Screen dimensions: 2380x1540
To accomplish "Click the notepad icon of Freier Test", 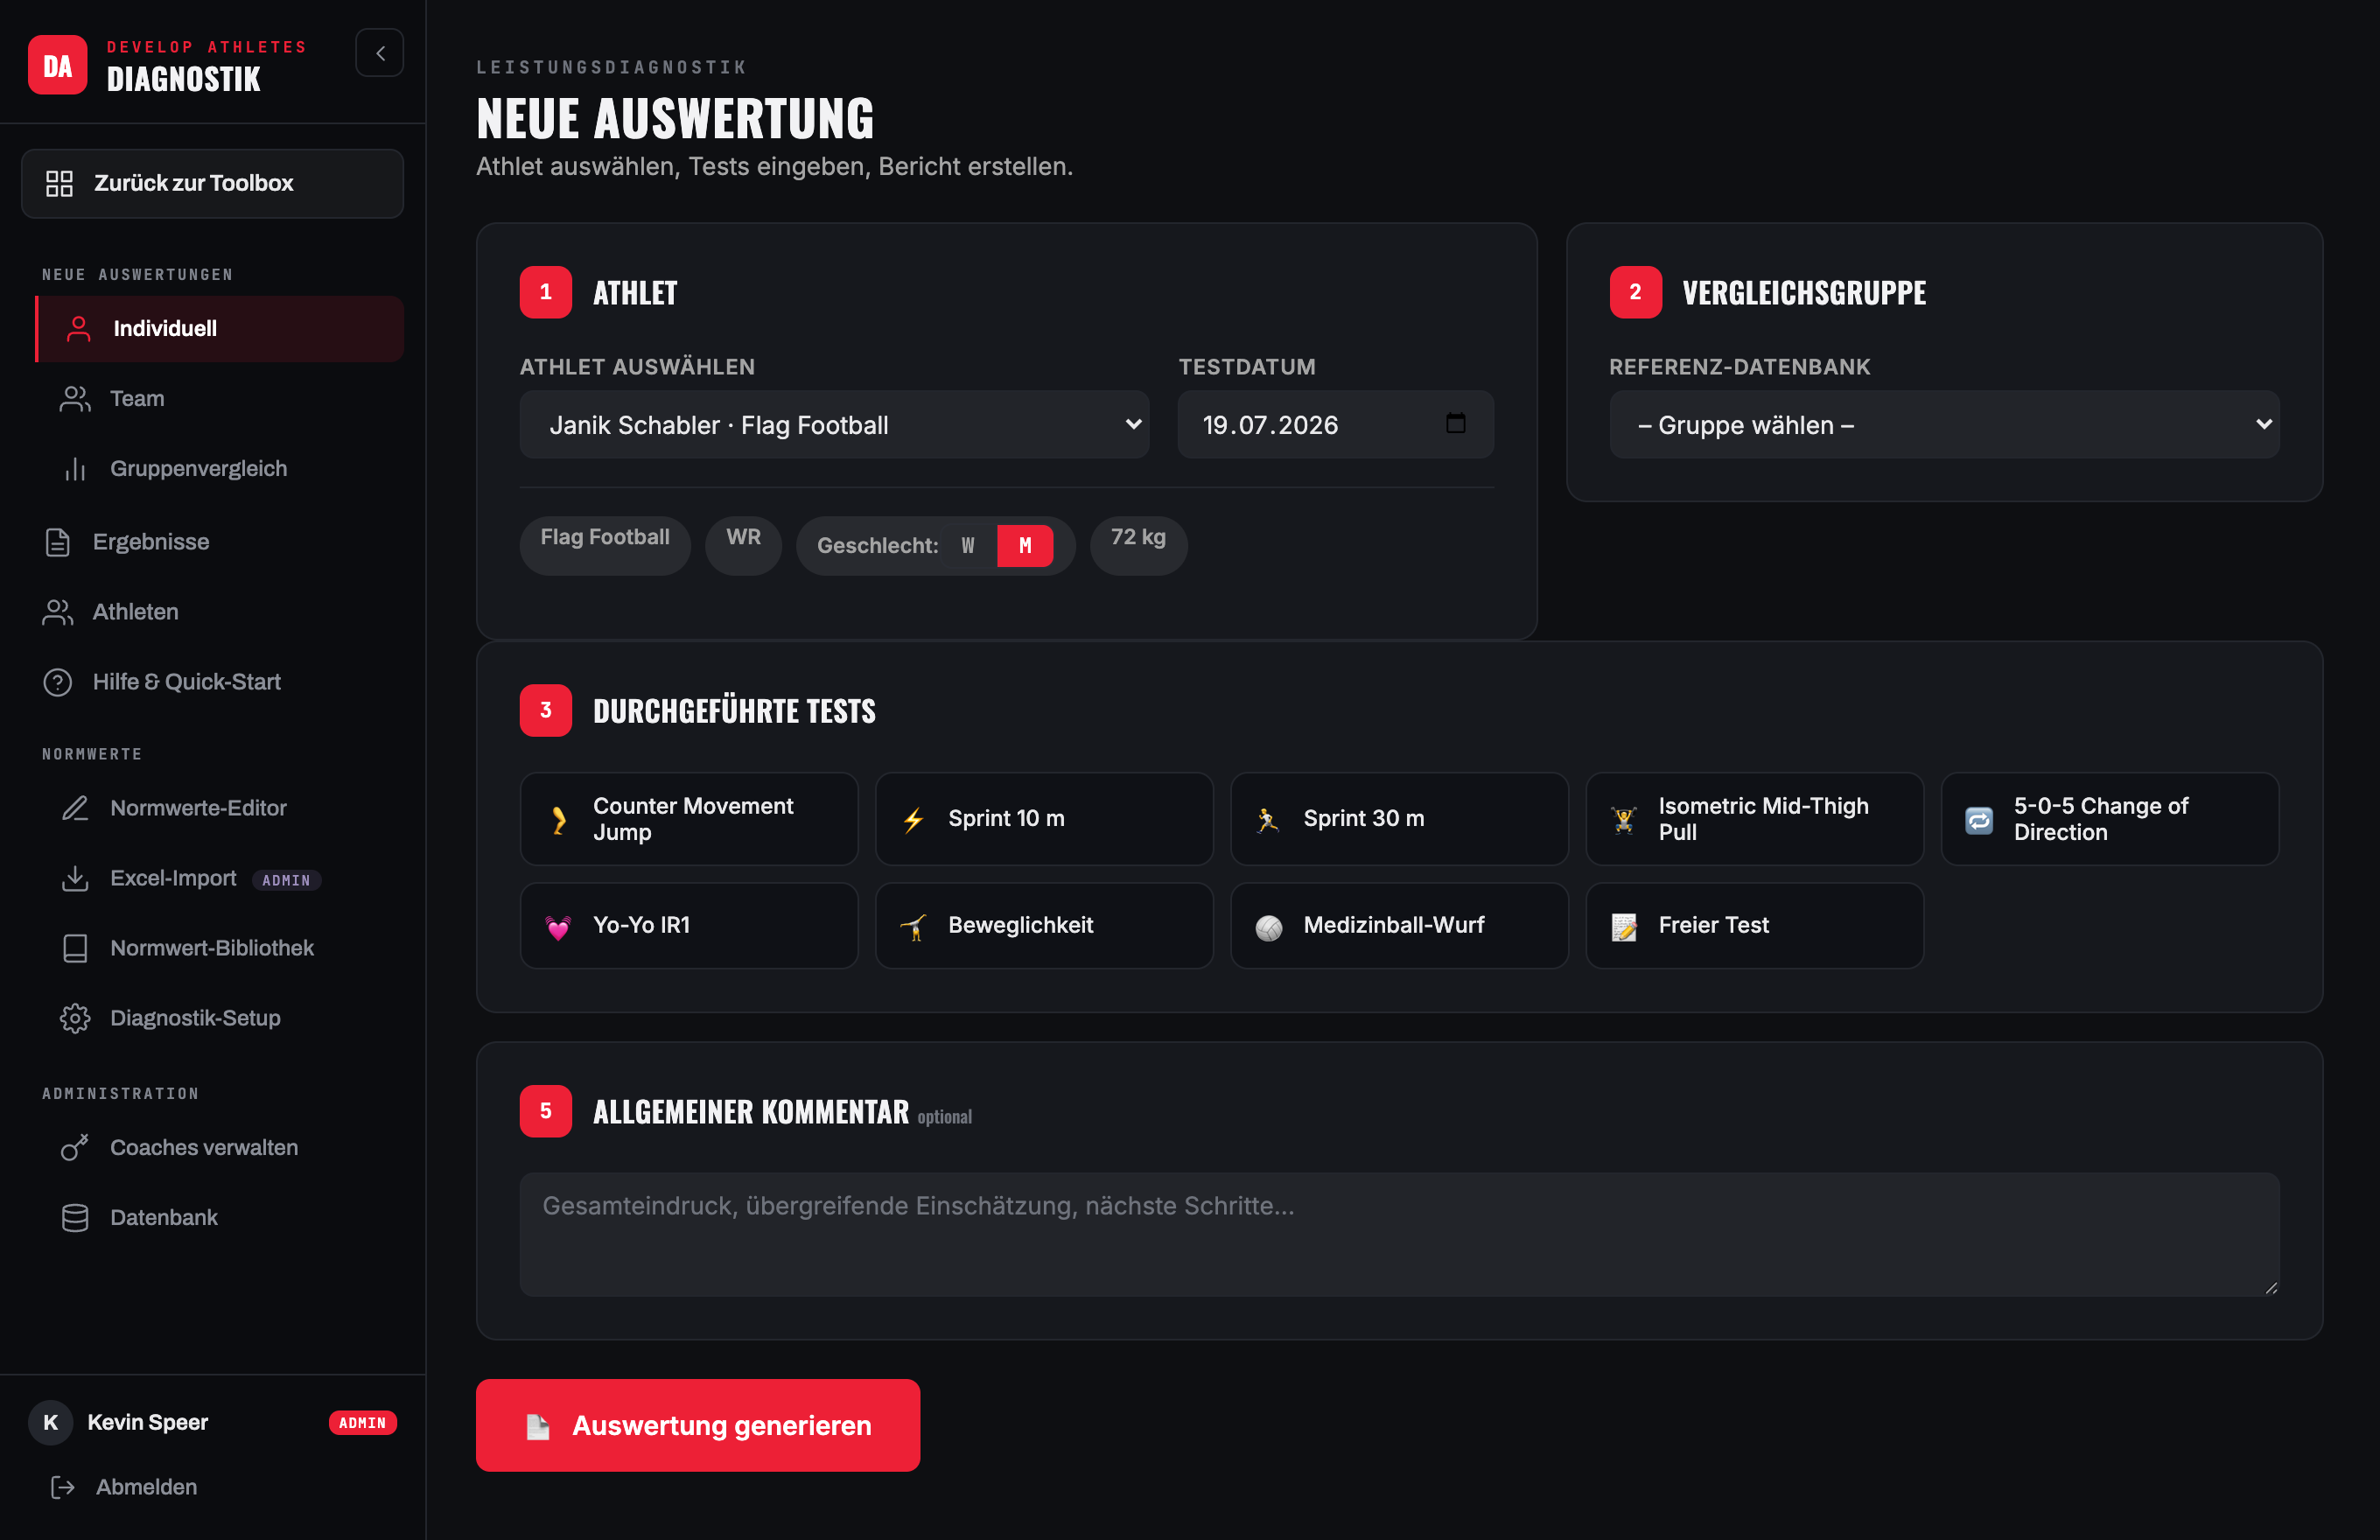I will 1624,927.
